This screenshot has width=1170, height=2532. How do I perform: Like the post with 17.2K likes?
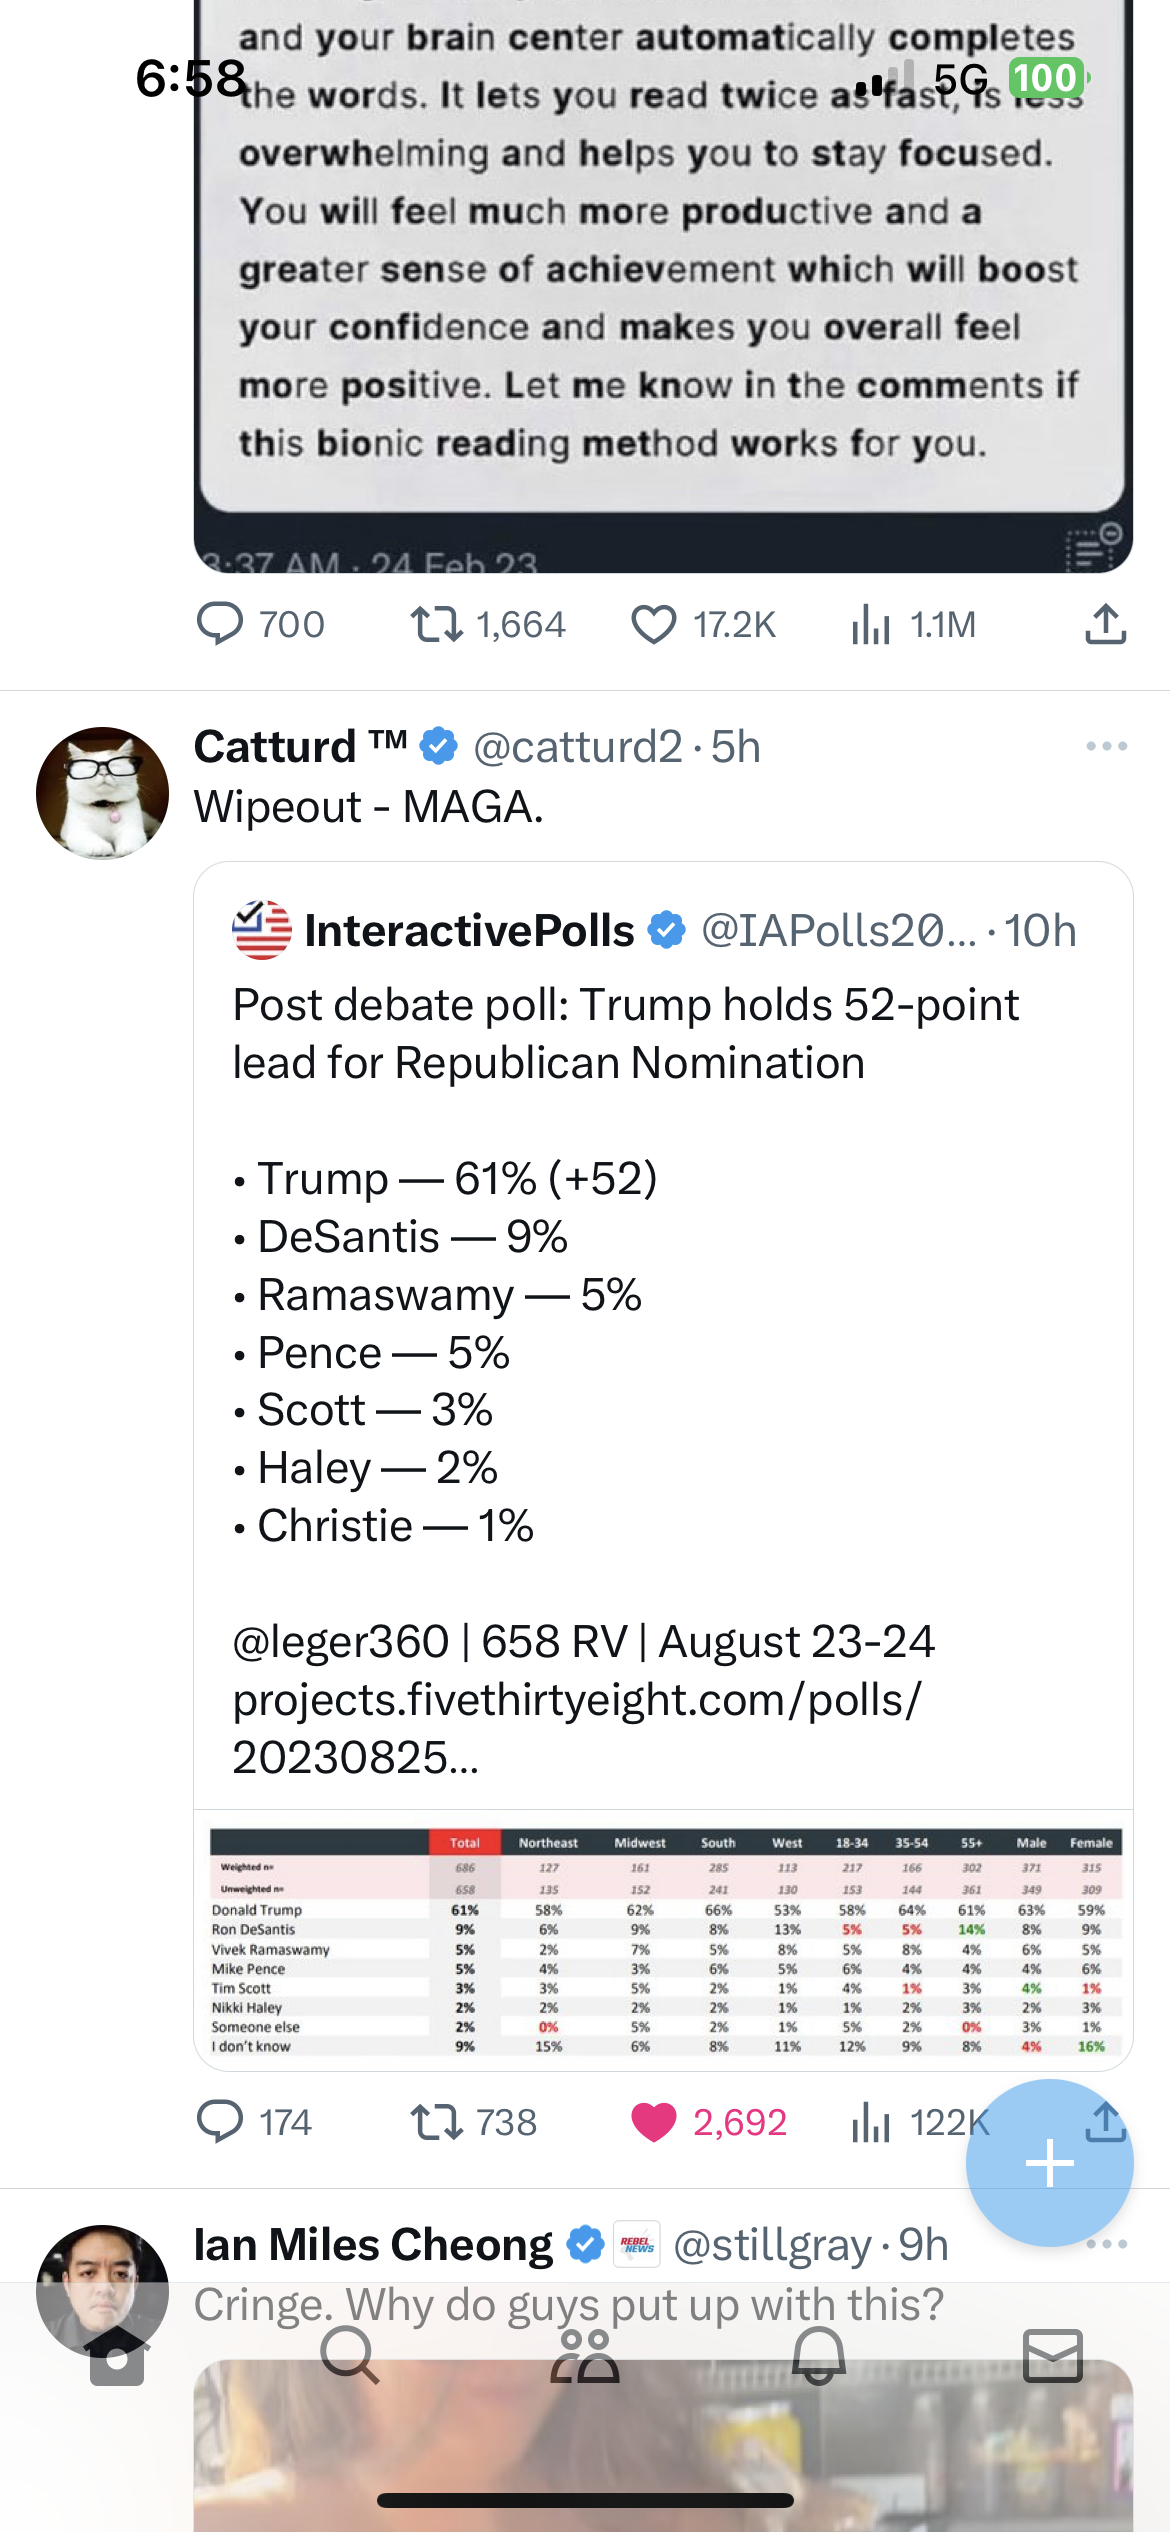654,625
